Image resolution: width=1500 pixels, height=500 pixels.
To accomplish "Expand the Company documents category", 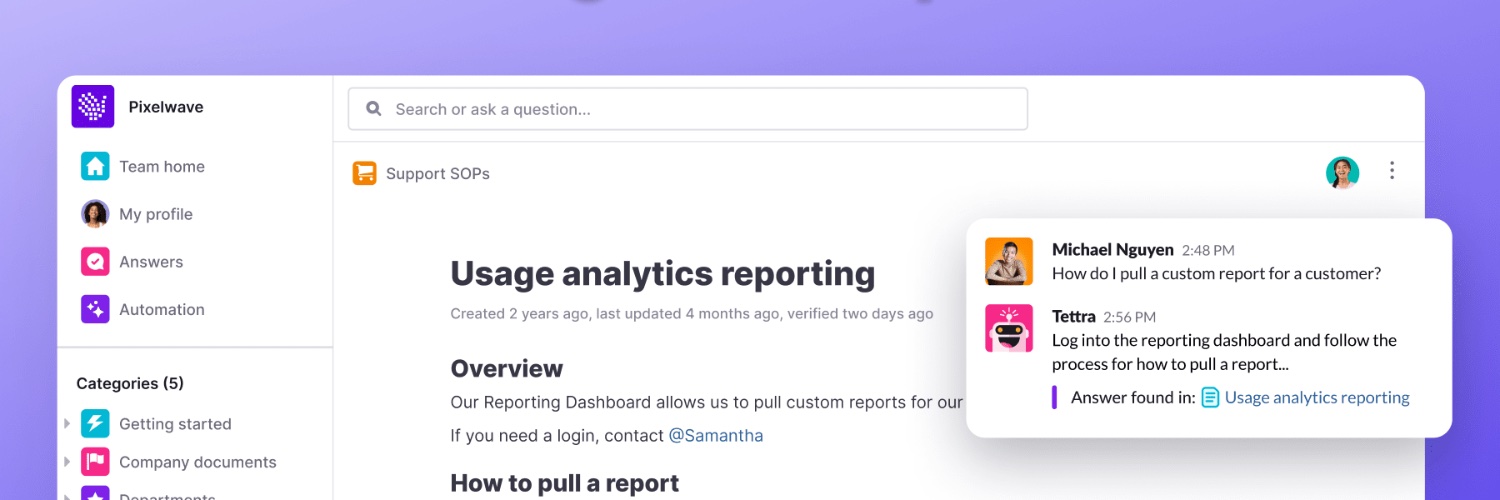I will (x=67, y=462).
